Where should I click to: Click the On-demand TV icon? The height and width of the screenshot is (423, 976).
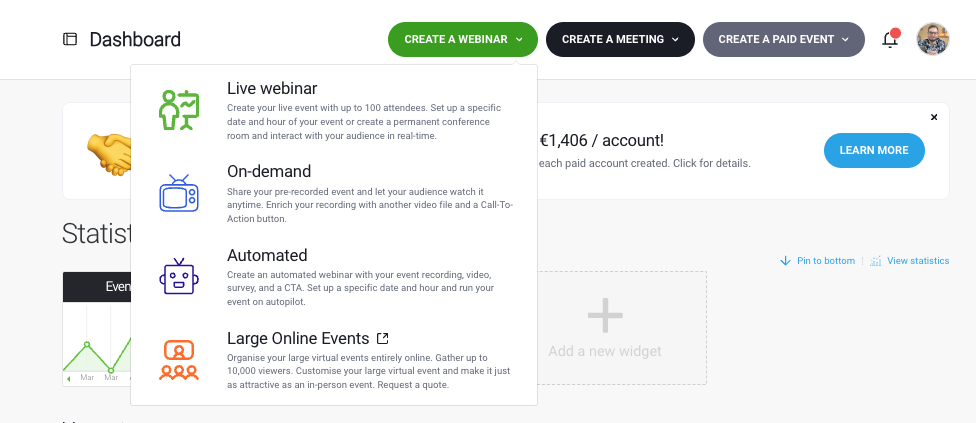tap(179, 193)
